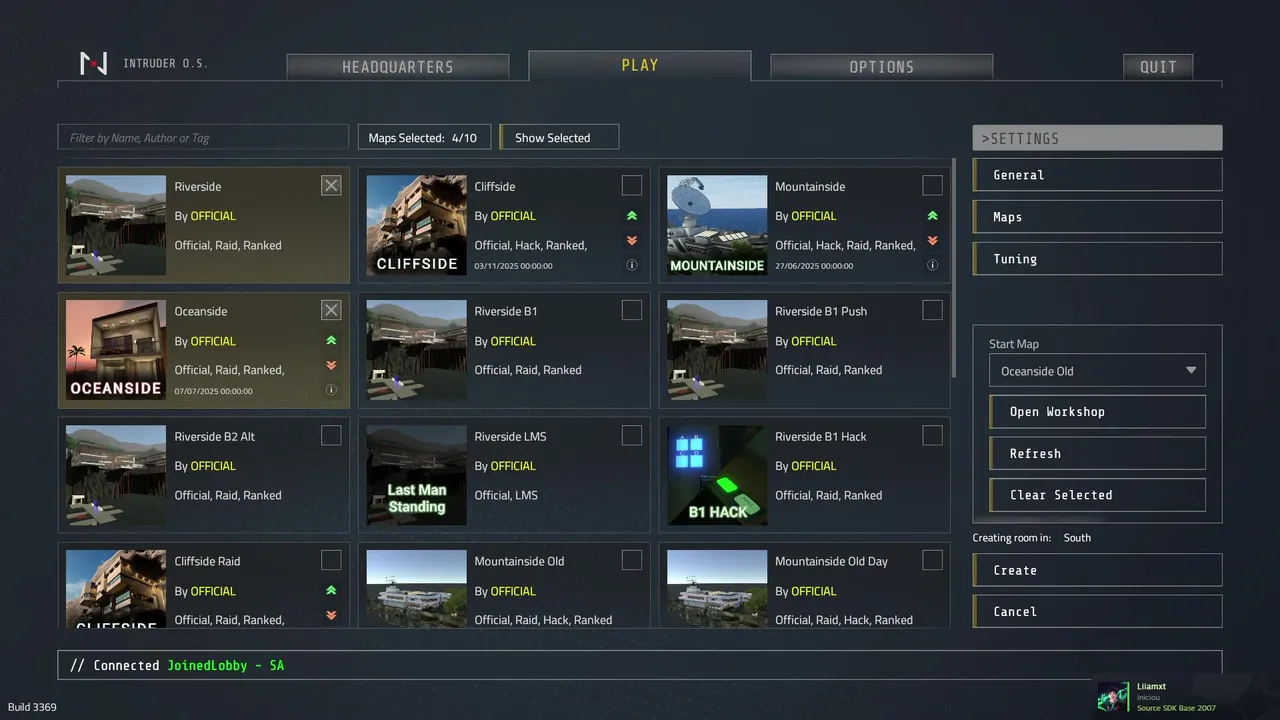The image size is (1280, 720).
Task: Enable the Riverside B1 Hack checkbox
Action: (932, 435)
